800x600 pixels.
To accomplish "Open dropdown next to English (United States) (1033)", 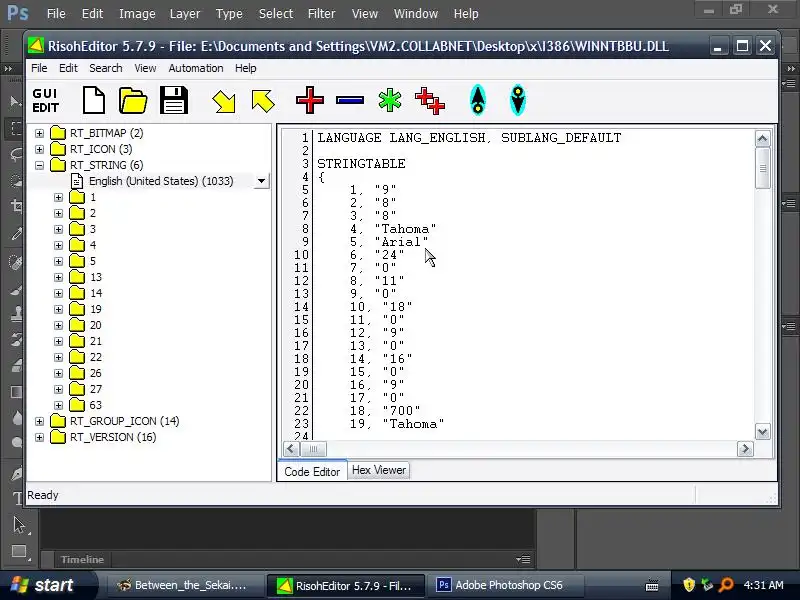I will (261, 181).
